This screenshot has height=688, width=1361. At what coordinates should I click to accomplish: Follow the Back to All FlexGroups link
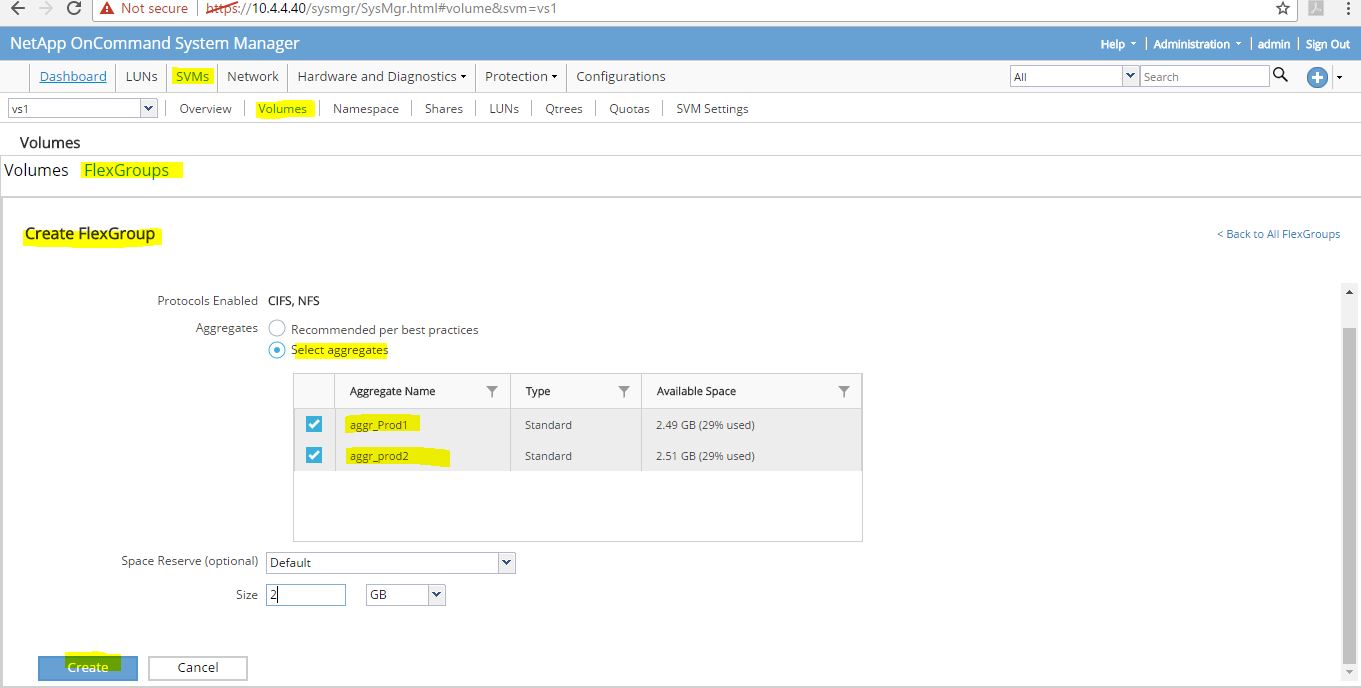1278,233
